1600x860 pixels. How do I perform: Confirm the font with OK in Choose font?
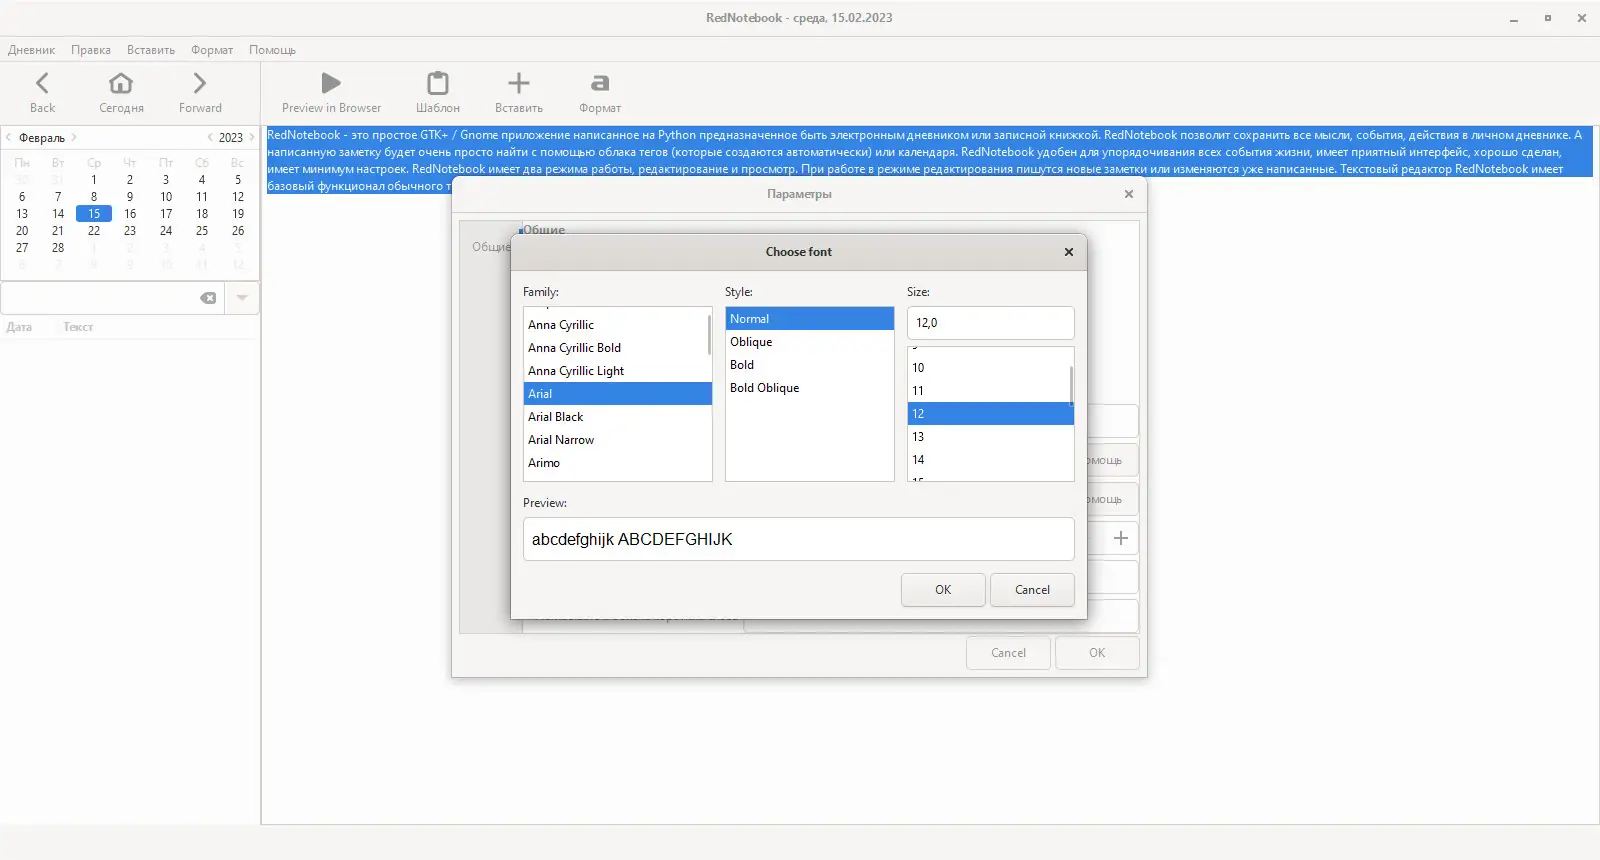click(x=943, y=590)
